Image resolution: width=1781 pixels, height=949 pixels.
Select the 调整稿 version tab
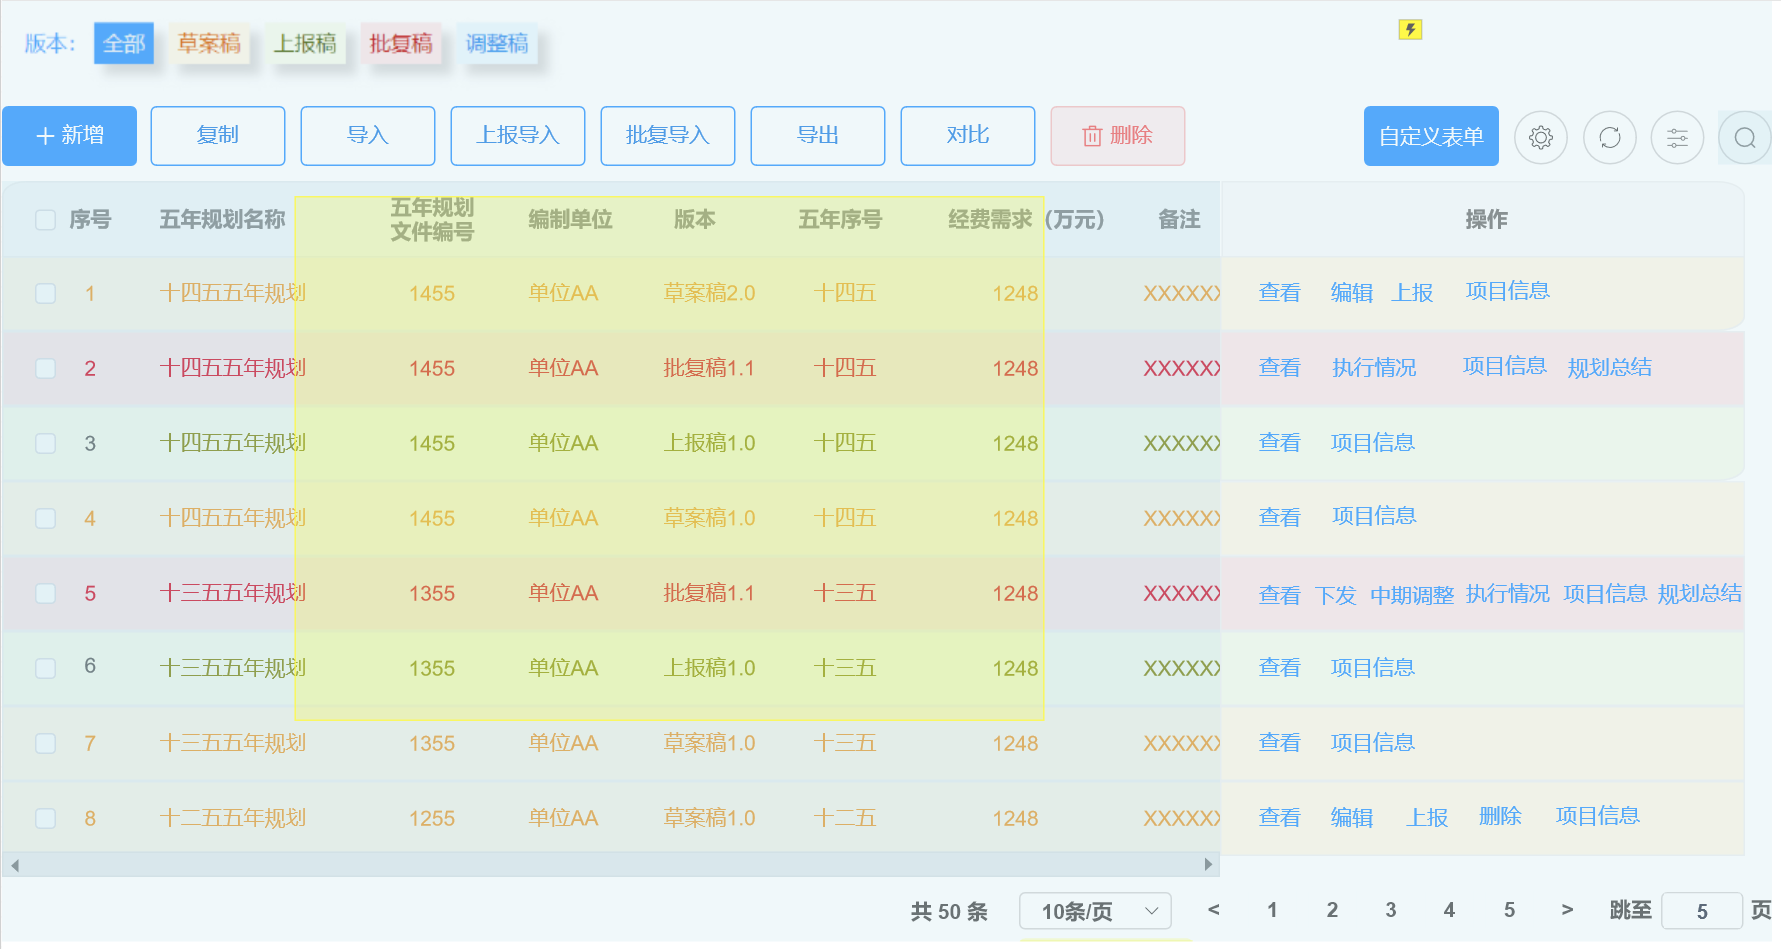coord(497,43)
